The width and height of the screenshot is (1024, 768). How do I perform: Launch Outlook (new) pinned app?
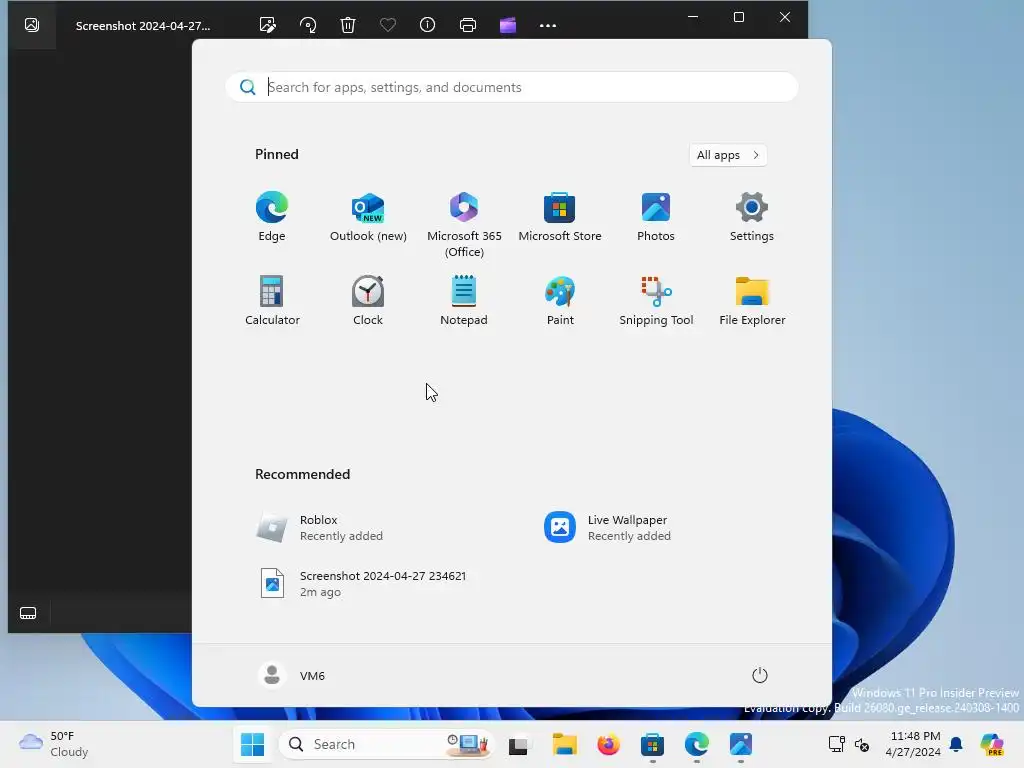pyautogui.click(x=368, y=217)
